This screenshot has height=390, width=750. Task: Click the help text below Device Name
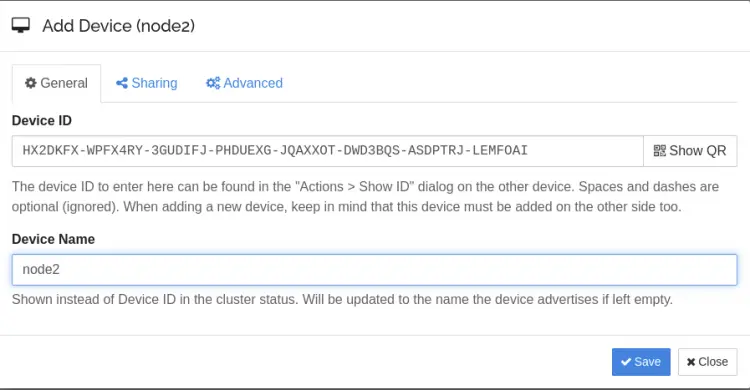342,300
